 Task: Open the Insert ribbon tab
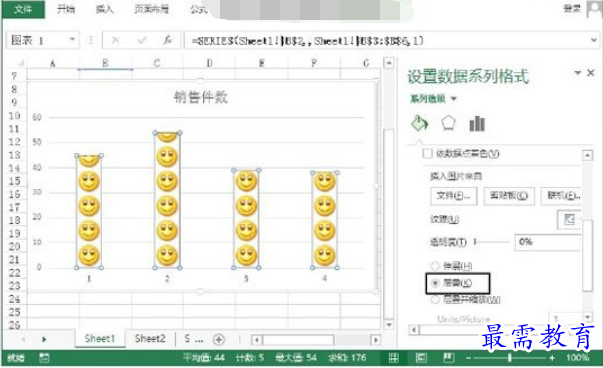[104, 9]
